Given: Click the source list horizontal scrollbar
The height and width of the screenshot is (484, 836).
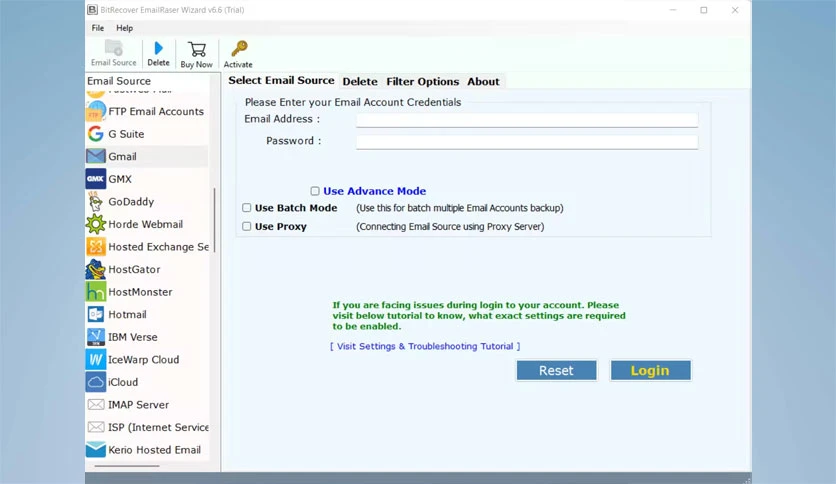Looking at the screenshot, I should 127,466.
